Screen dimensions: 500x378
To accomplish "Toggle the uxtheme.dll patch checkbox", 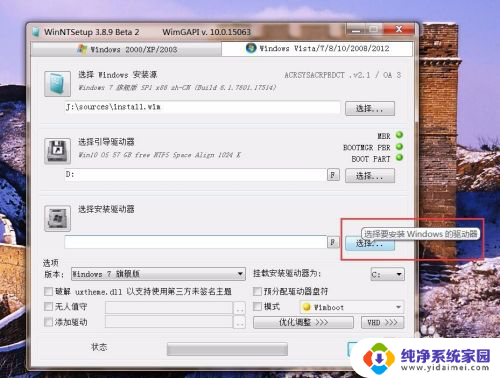I will click(49, 291).
